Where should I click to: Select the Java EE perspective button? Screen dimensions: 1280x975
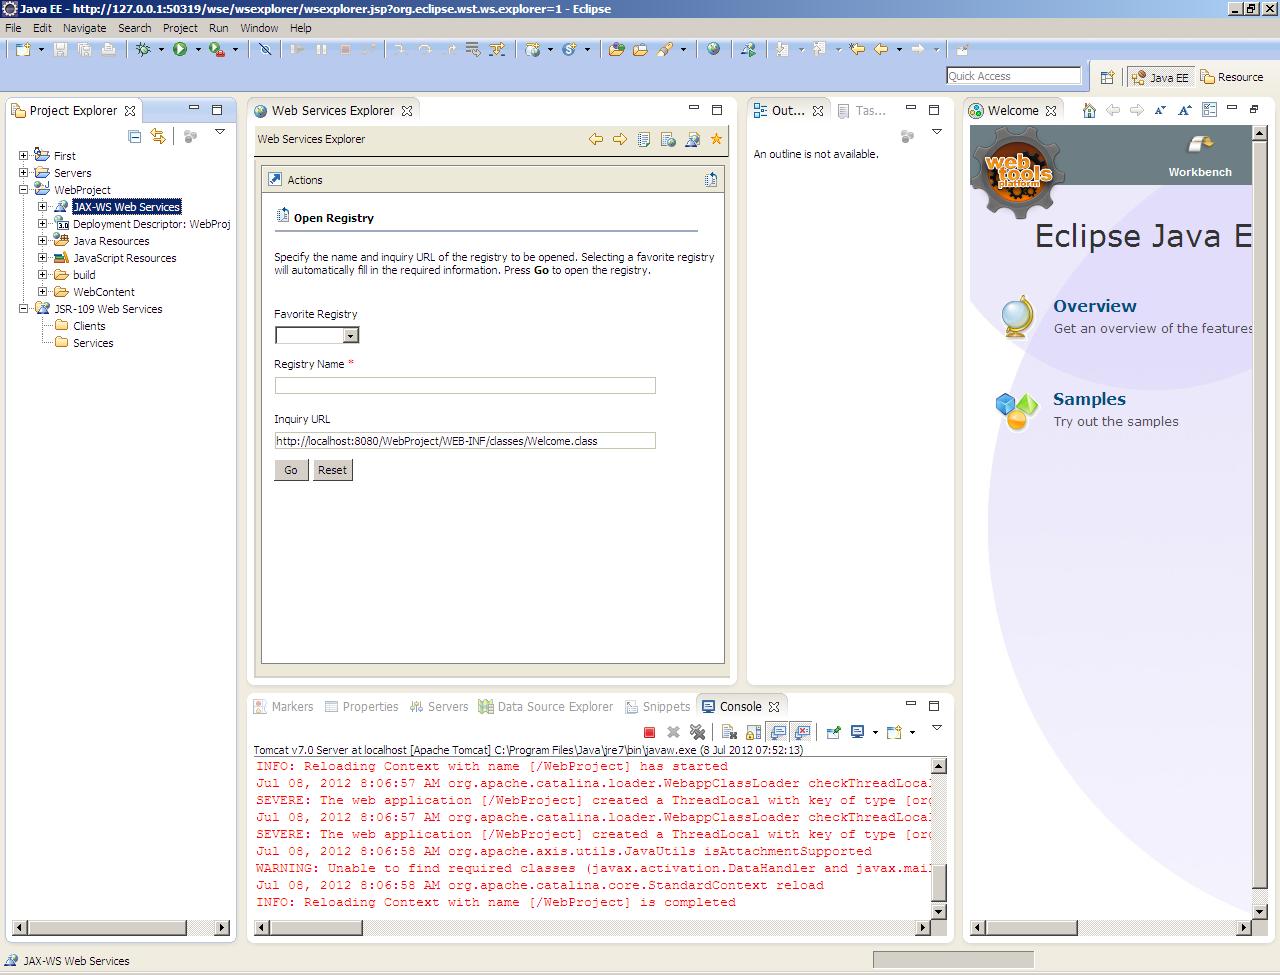click(x=1160, y=77)
